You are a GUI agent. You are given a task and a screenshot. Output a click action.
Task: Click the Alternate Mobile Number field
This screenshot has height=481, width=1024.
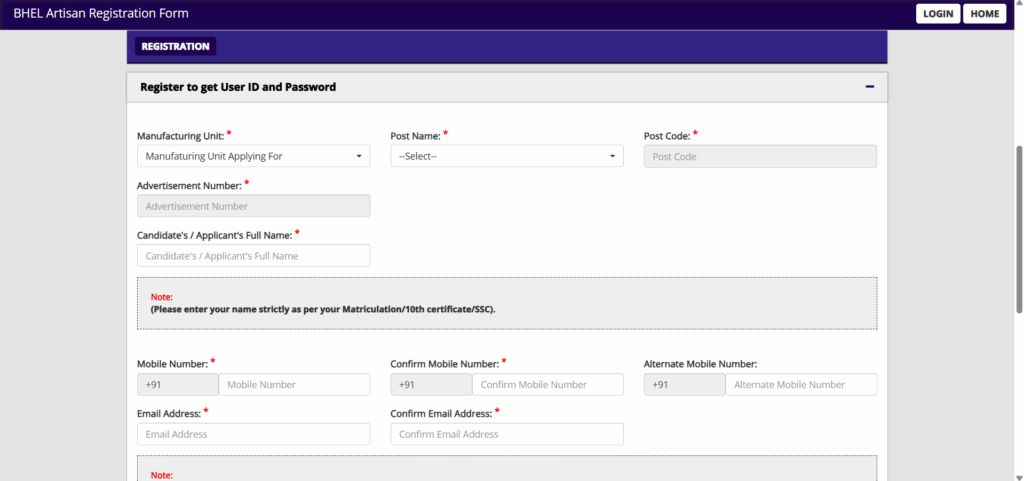[801, 384]
